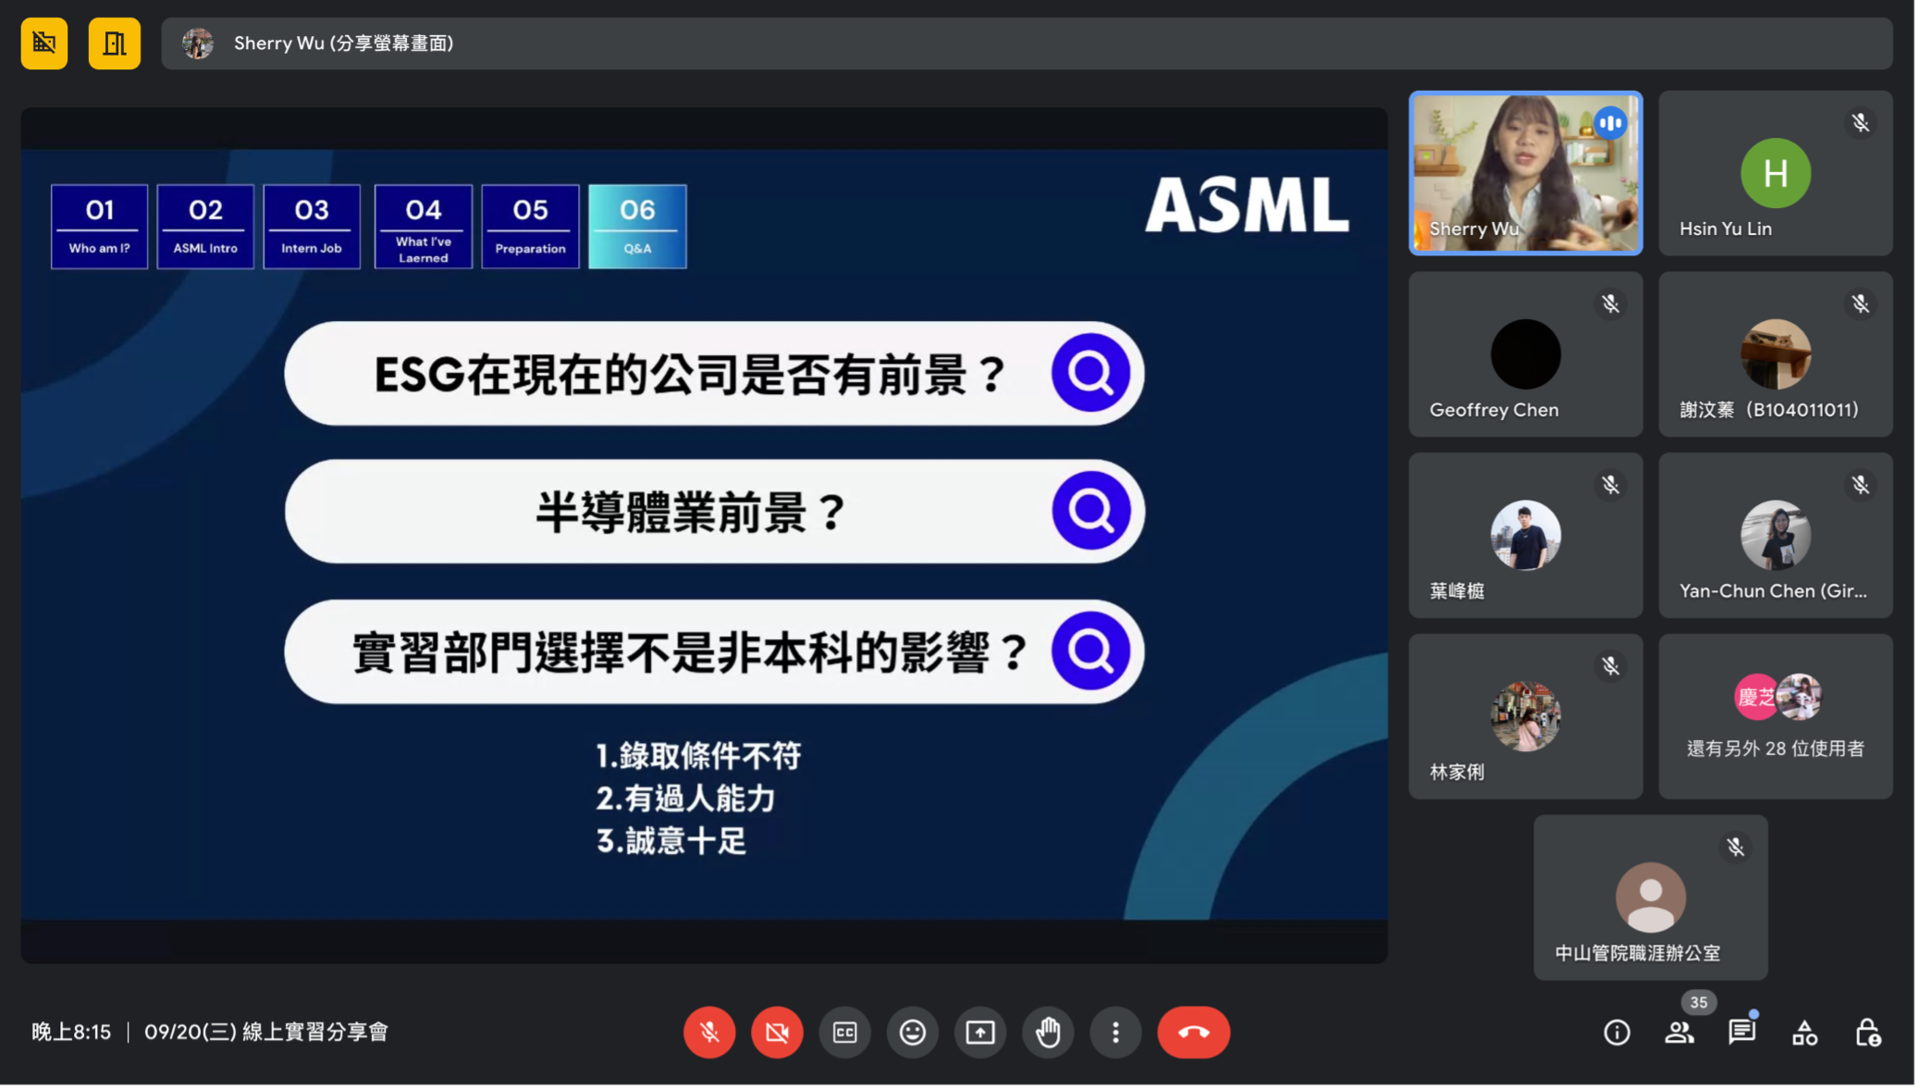This screenshot has height=1089, width=1920.
Task: Click the 04 What I've Learned tab
Action: click(424, 227)
